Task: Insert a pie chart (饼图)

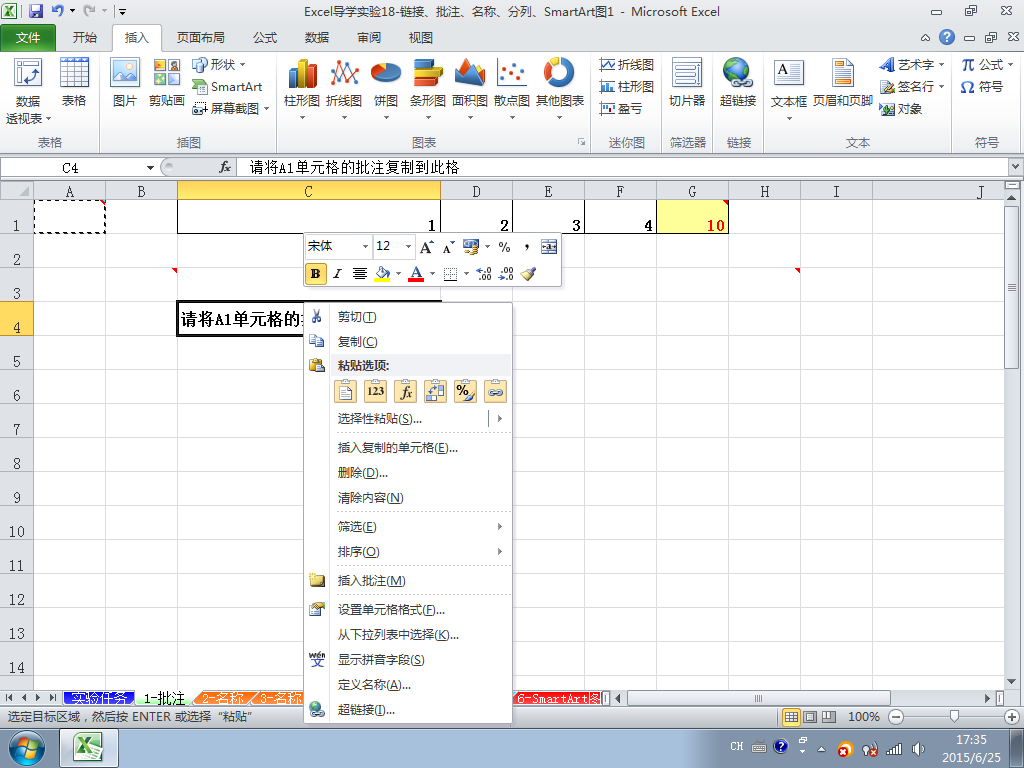Action: pyautogui.click(x=386, y=89)
